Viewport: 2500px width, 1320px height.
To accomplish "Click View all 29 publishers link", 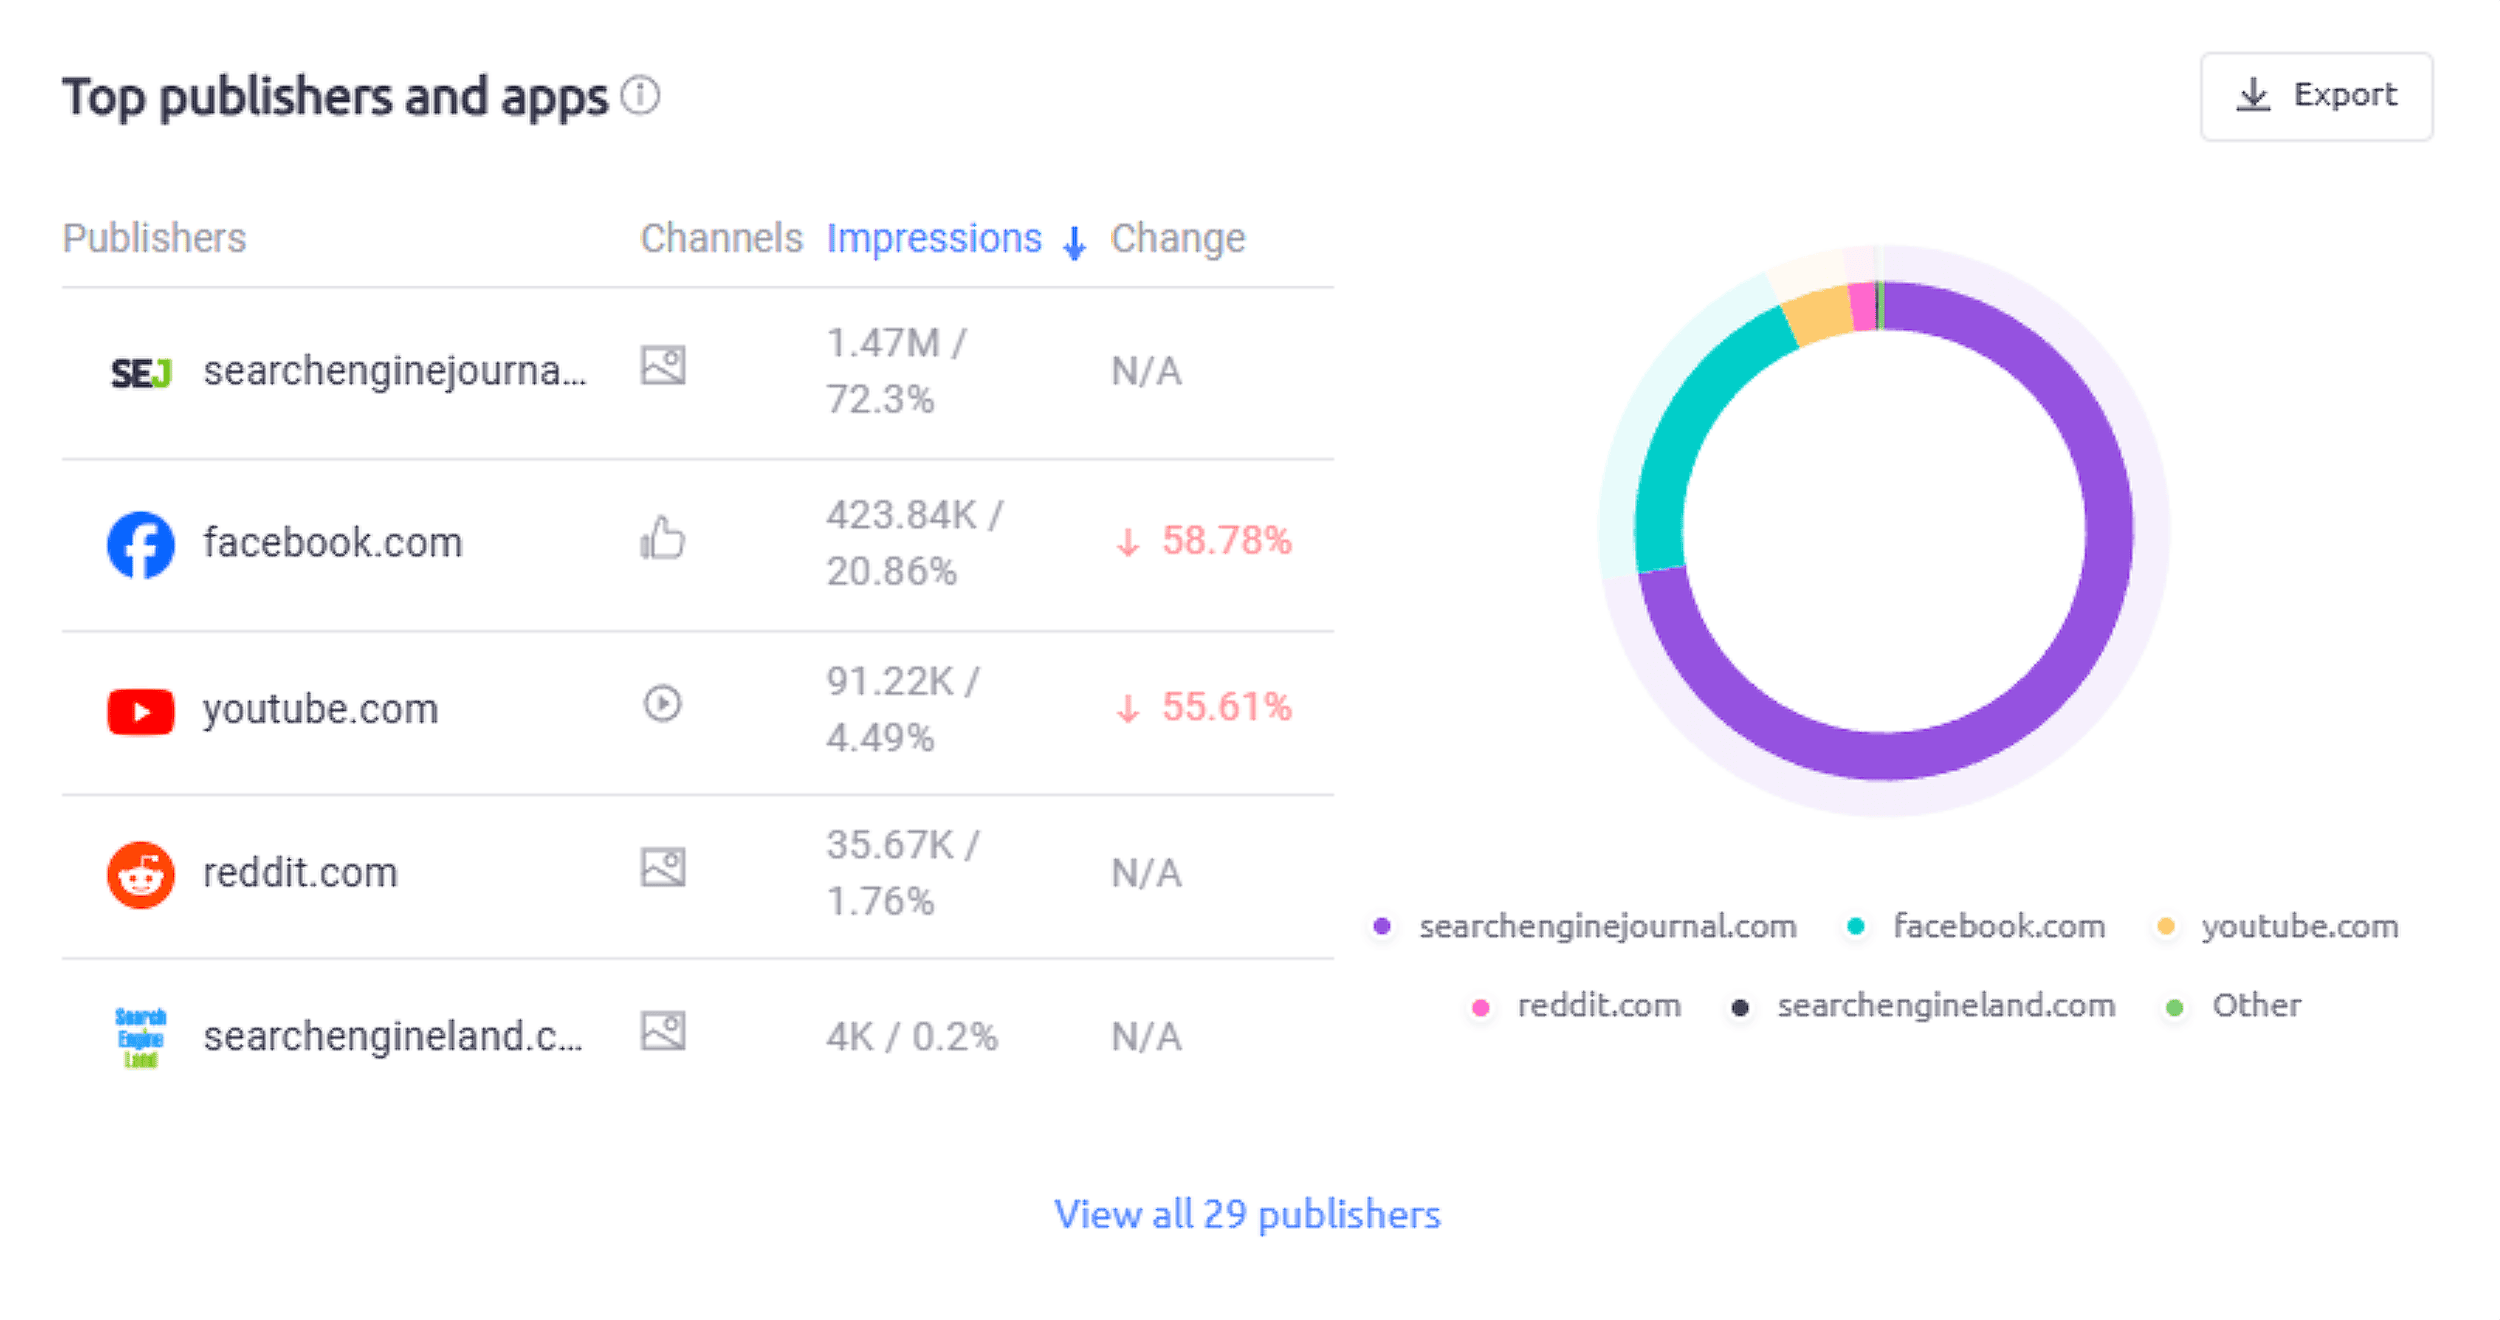I will click(x=1247, y=1215).
